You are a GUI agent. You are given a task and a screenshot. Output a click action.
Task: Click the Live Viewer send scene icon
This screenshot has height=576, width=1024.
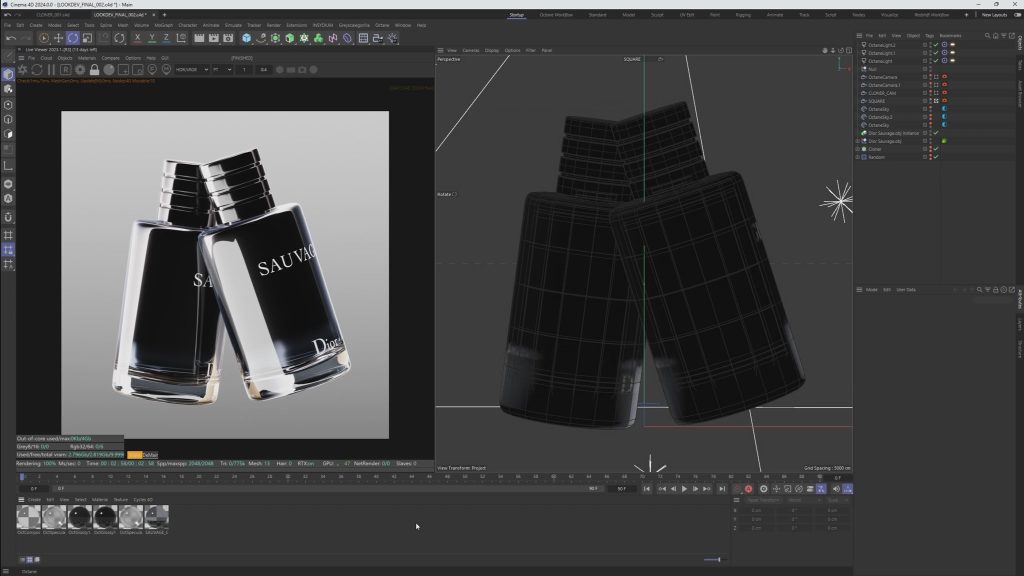(23, 70)
